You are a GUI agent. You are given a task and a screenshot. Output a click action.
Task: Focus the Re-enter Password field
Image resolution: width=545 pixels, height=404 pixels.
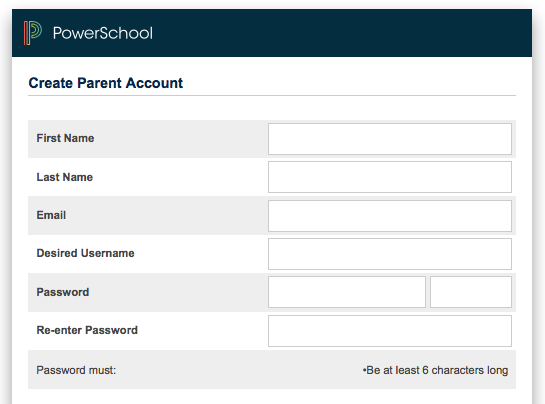390,331
